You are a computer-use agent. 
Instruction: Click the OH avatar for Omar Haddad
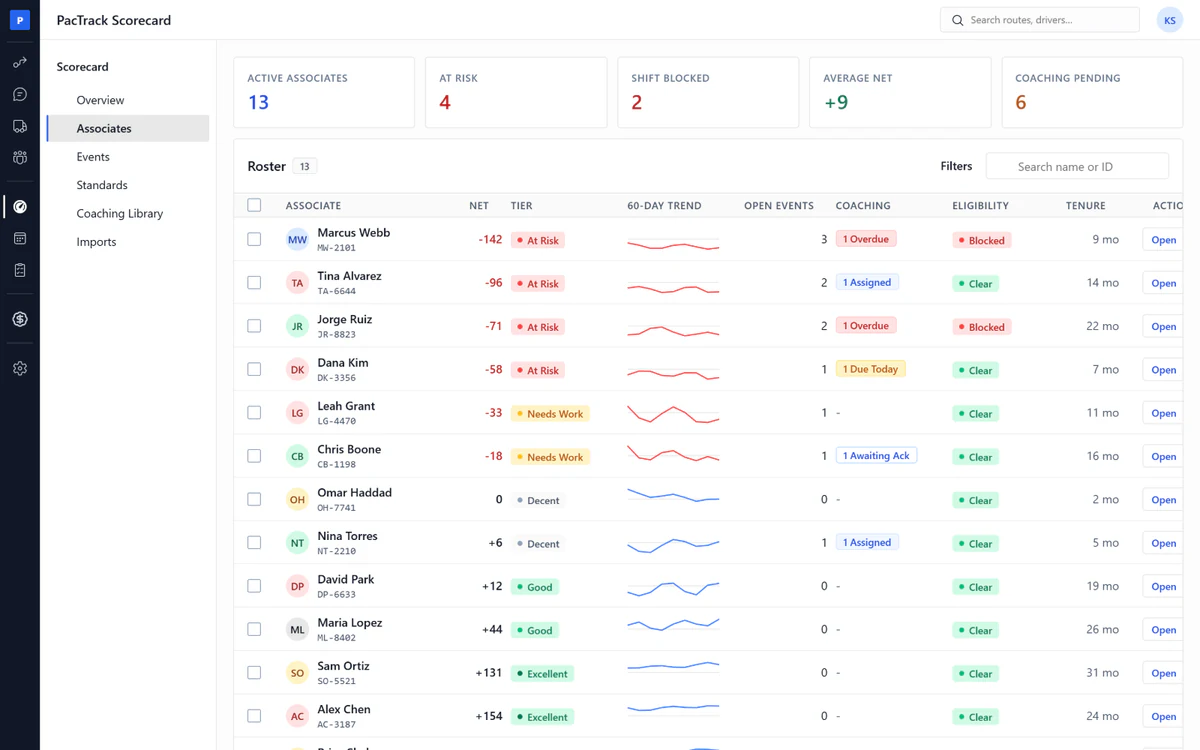(297, 500)
